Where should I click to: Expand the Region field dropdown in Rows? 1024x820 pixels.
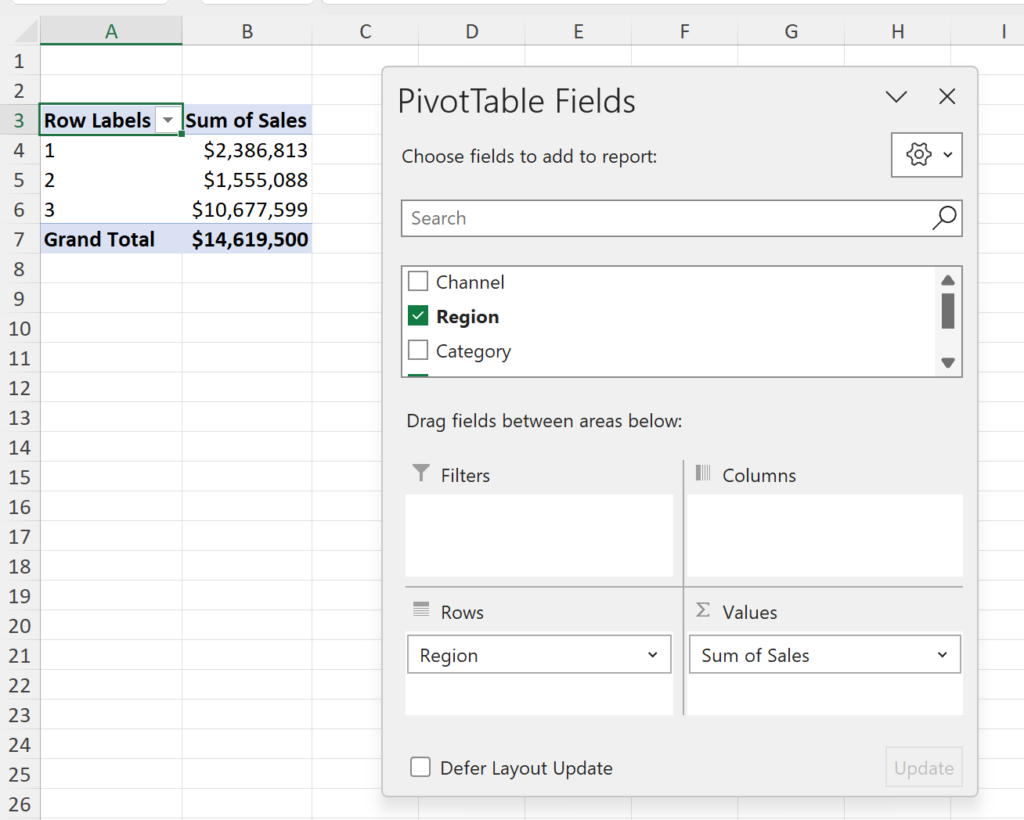652,655
